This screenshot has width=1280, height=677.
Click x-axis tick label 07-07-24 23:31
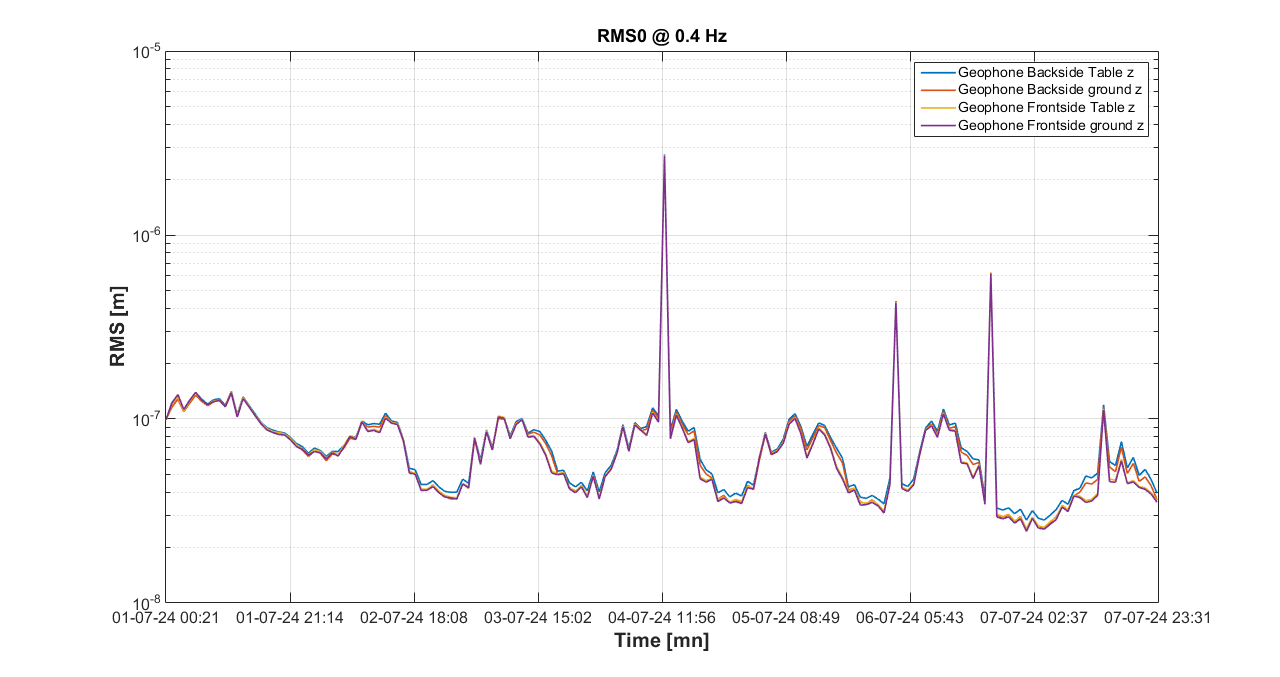[x=1158, y=618]
